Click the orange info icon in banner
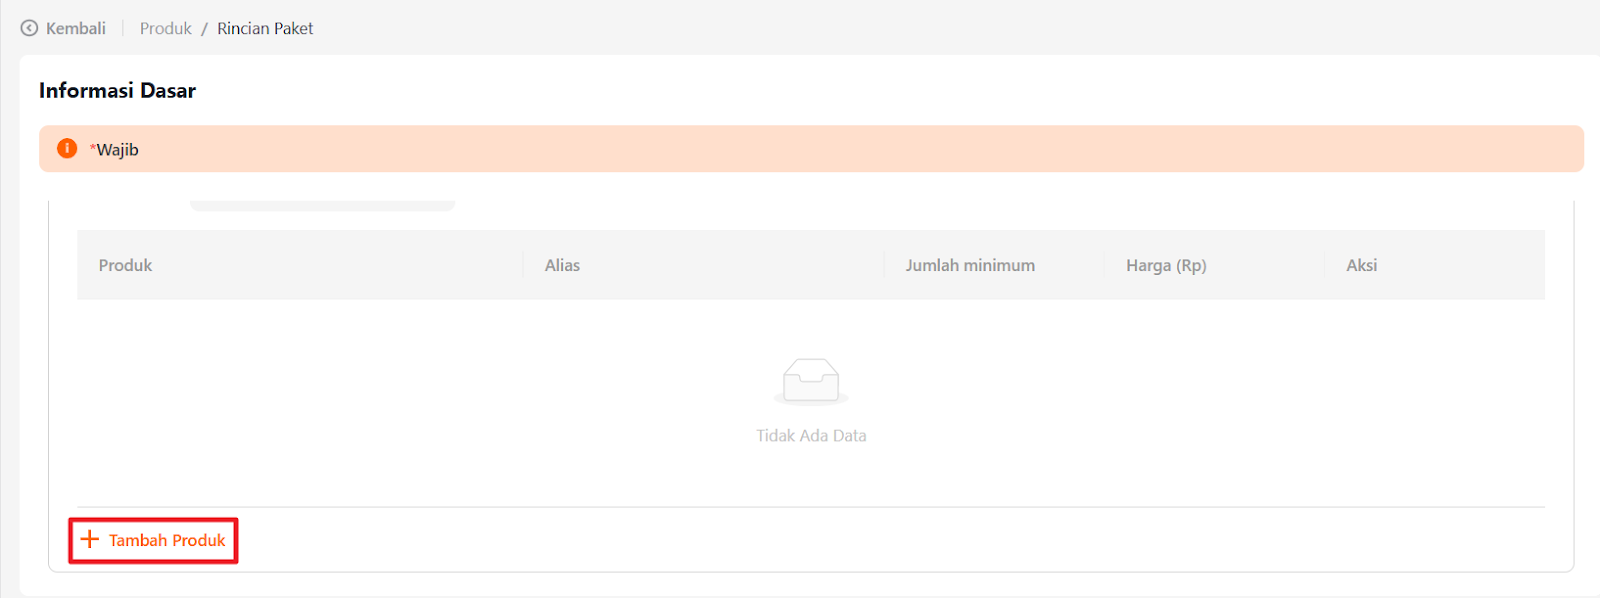Image resolution: width=1600 pixels, height=598 pixels. [x=67, y=148]
